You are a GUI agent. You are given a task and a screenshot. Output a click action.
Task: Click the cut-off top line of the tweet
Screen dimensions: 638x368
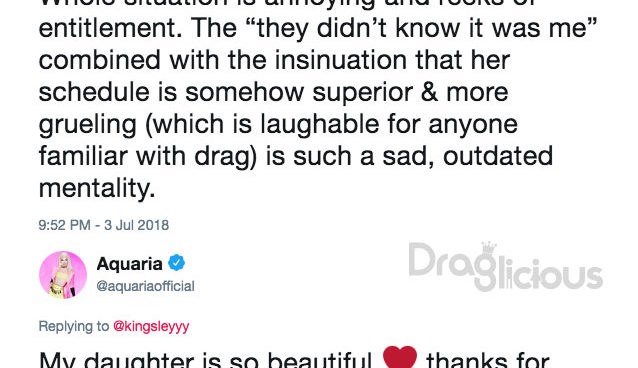coord(289,3)
